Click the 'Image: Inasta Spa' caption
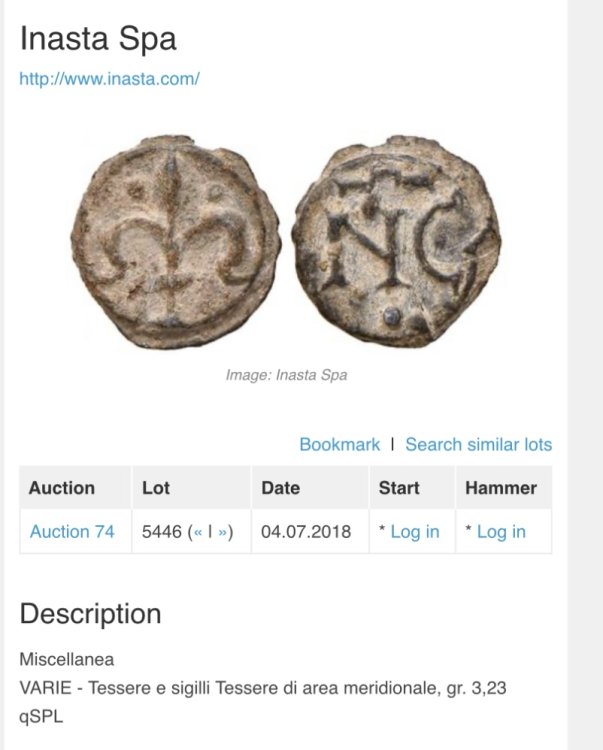This screenshot has width=603, height=750. 286,376
